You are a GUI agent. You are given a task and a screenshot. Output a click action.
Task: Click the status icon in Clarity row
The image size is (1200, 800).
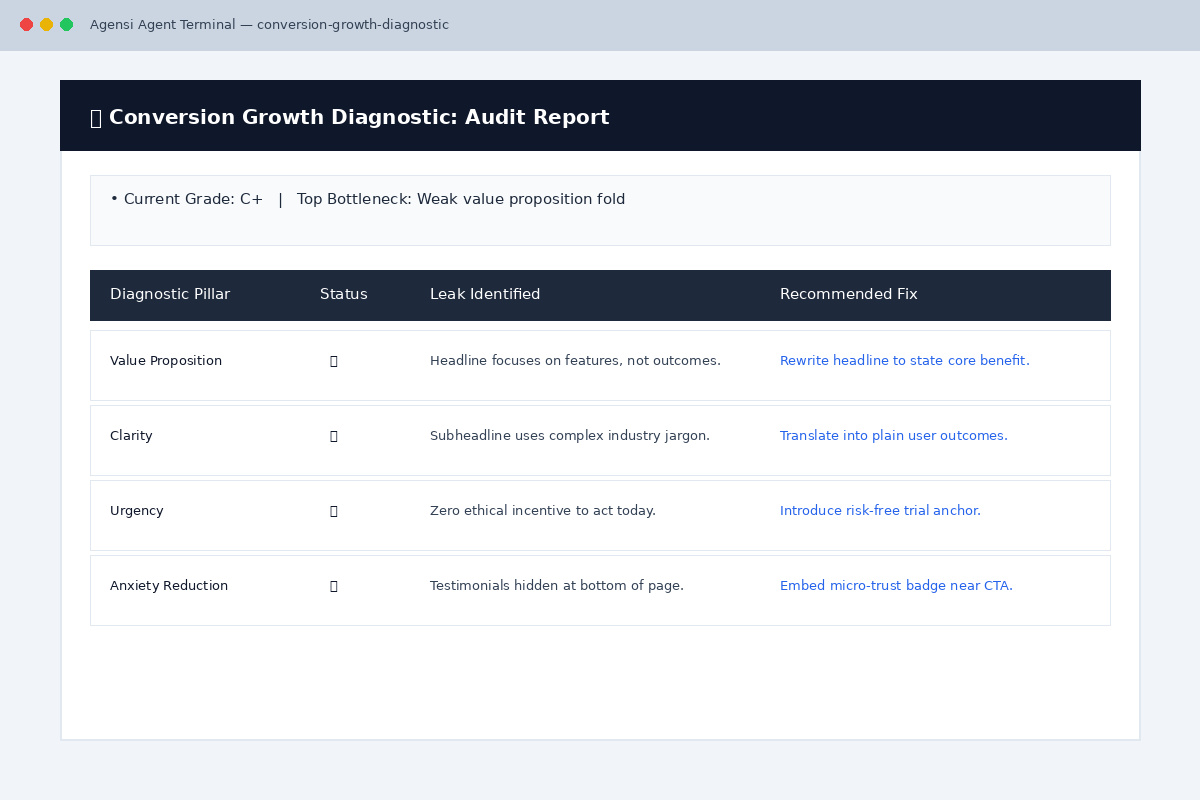[x=333, y=436]
